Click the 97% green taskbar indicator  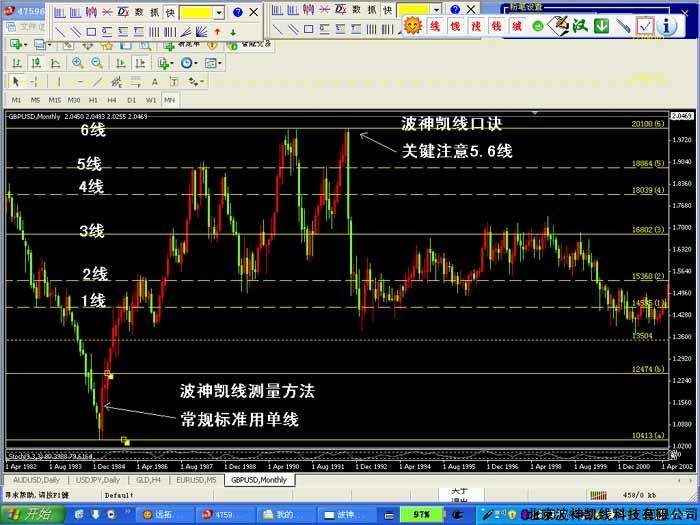click(421, 514)
